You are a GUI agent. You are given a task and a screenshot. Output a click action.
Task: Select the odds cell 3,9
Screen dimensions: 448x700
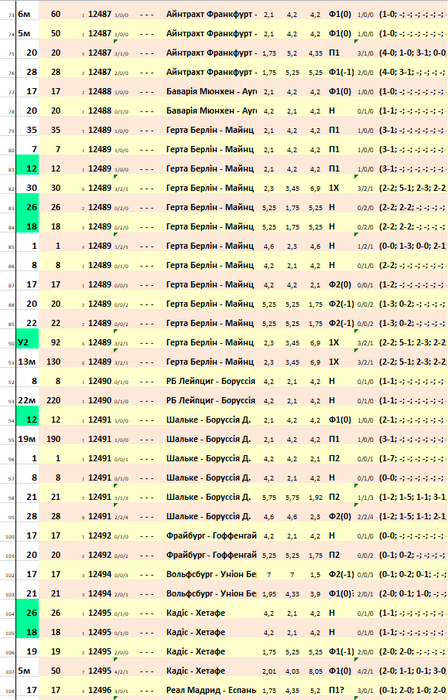tap(315, 594)
